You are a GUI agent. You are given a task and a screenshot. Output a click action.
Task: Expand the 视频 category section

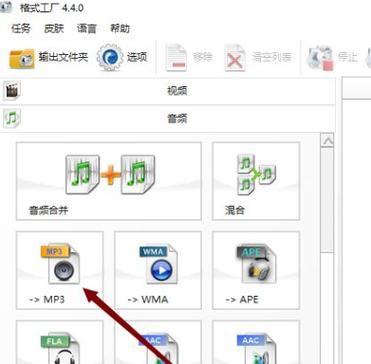coord(168,91)
